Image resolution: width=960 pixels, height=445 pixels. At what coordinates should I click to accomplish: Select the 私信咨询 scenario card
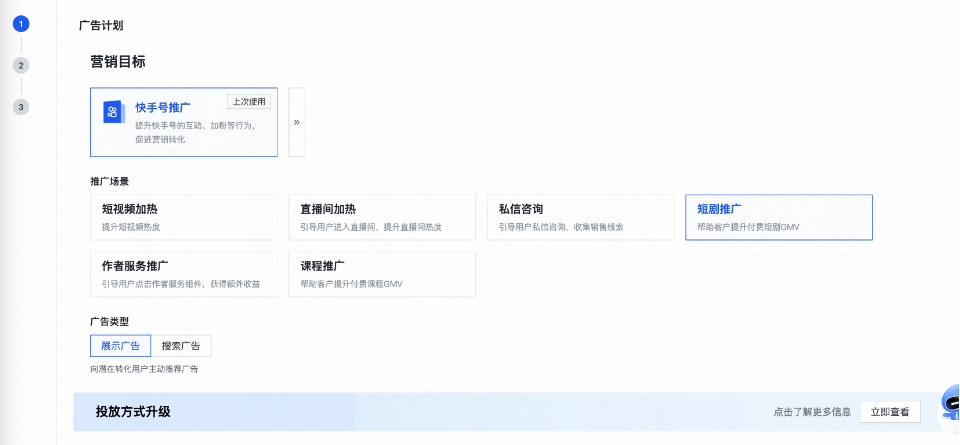tap(580, 217)
